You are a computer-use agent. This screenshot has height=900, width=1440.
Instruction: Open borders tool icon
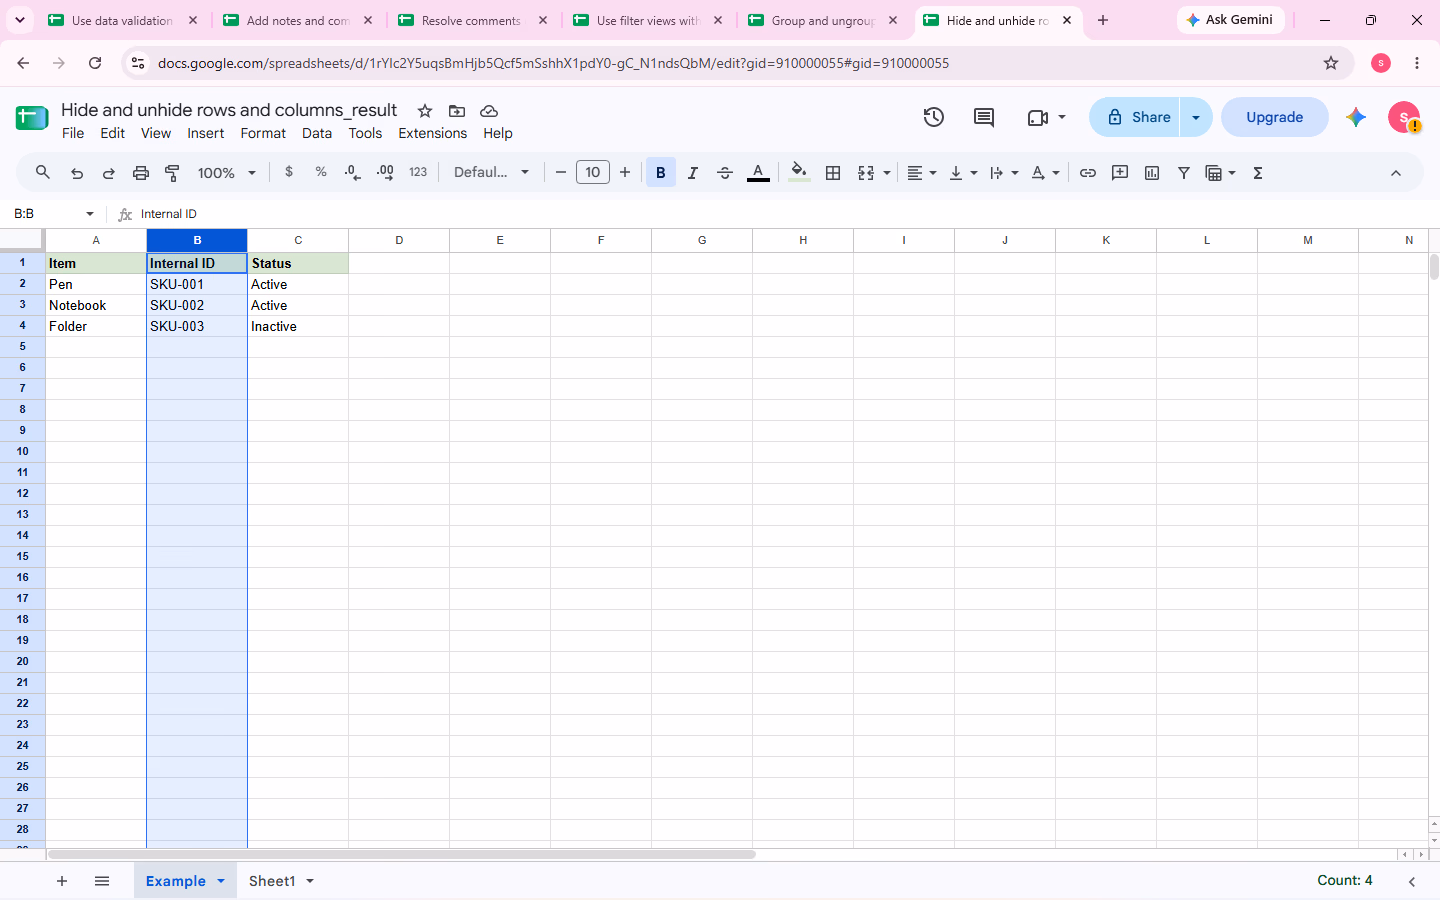(x=833, y=173)
